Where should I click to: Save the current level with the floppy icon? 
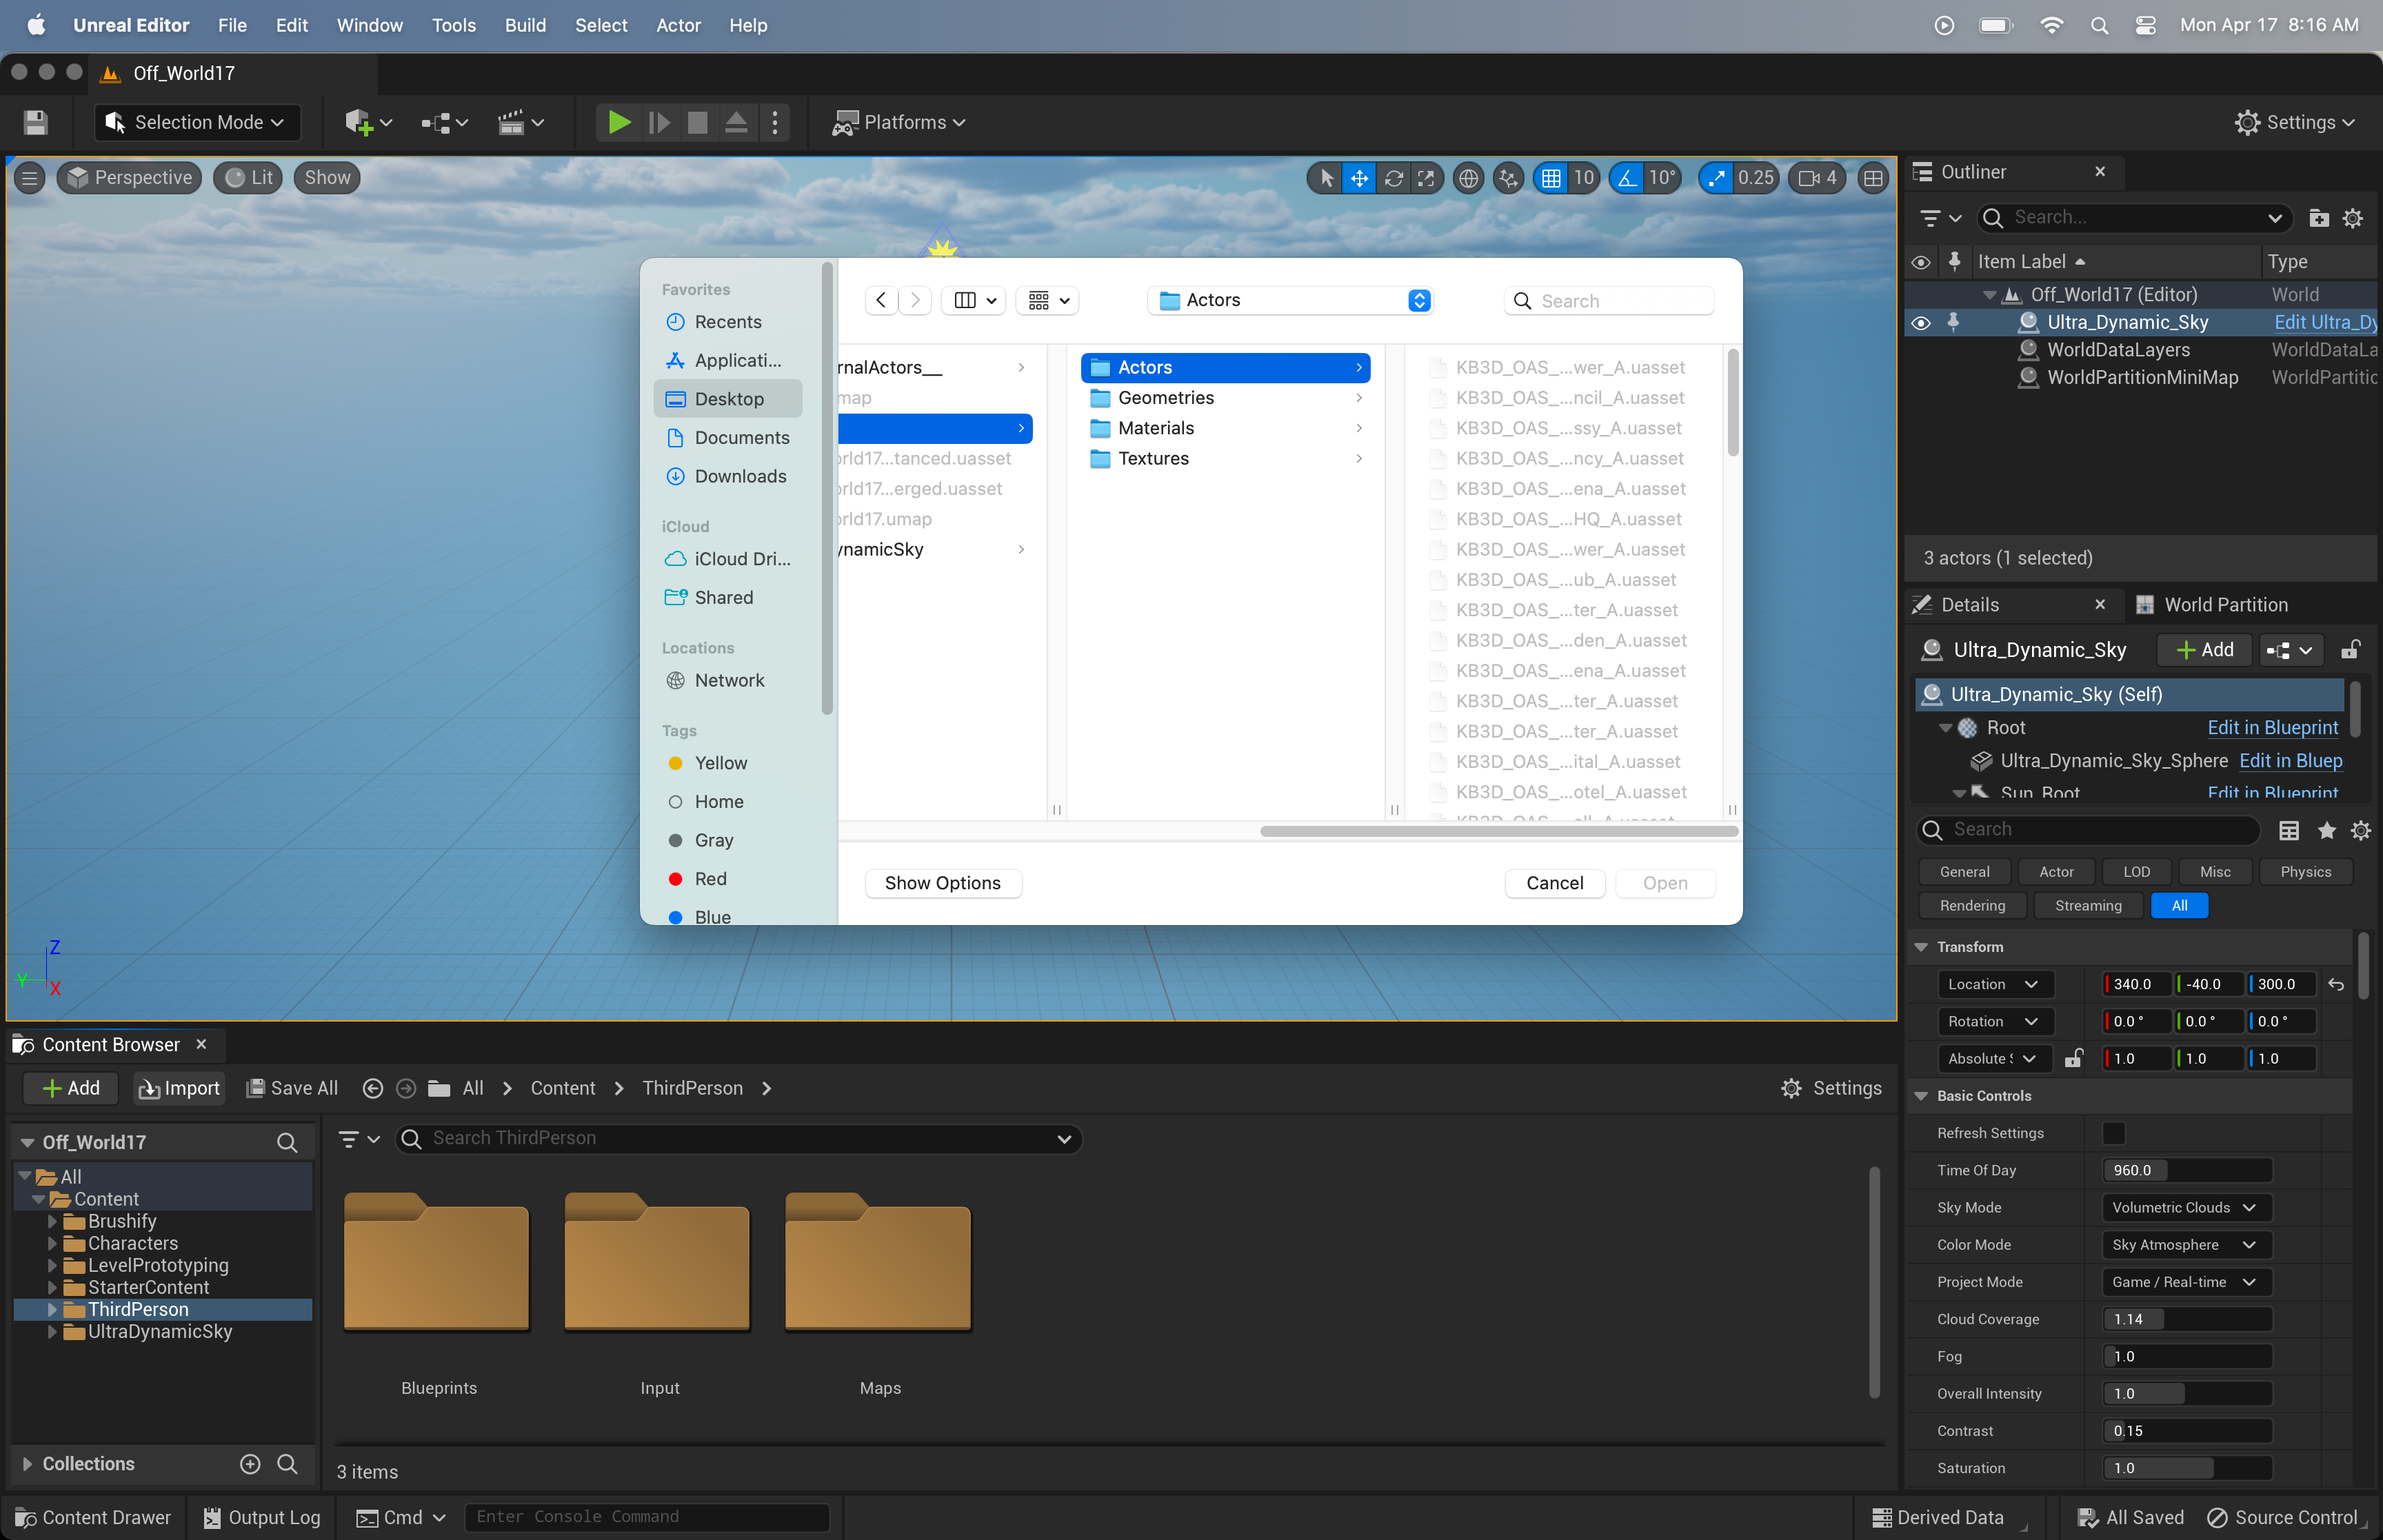(x=36, y=123)
